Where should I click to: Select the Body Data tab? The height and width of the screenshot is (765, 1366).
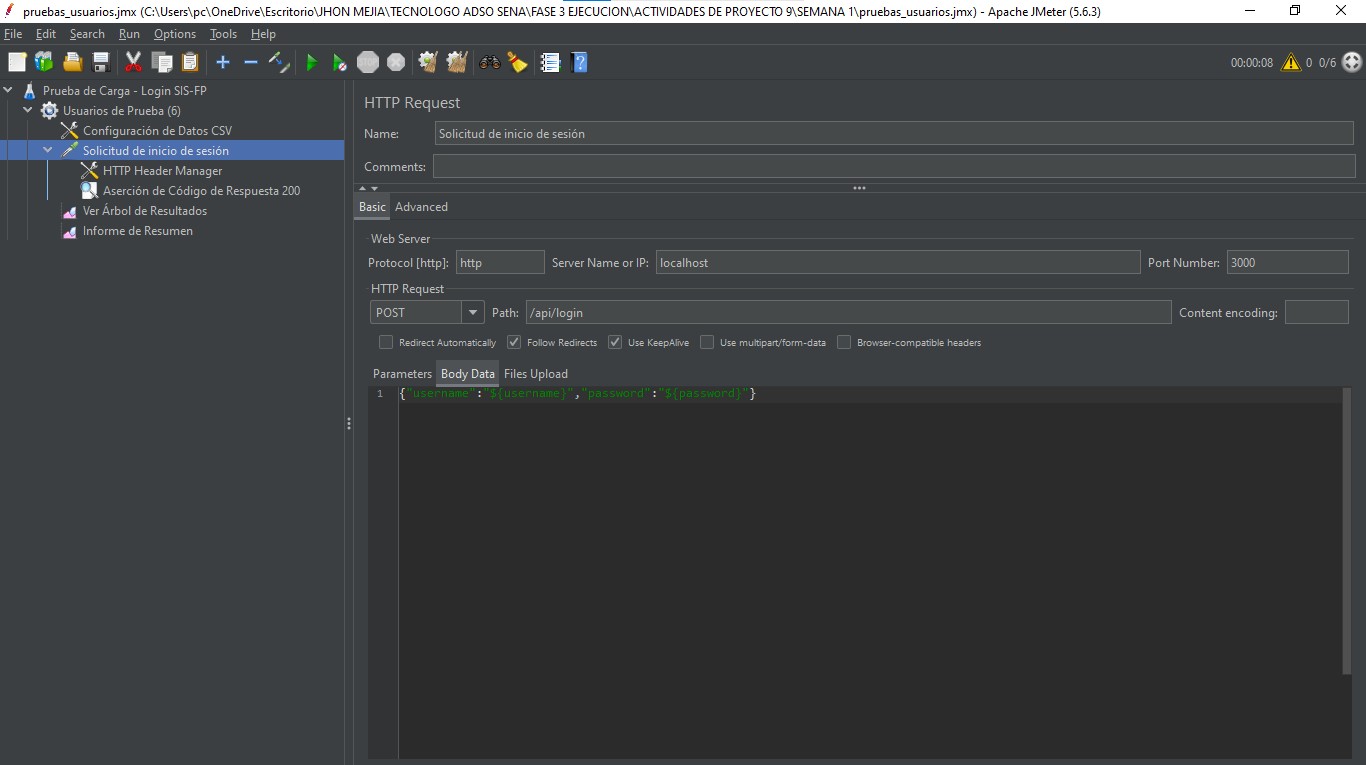[468, 374]
